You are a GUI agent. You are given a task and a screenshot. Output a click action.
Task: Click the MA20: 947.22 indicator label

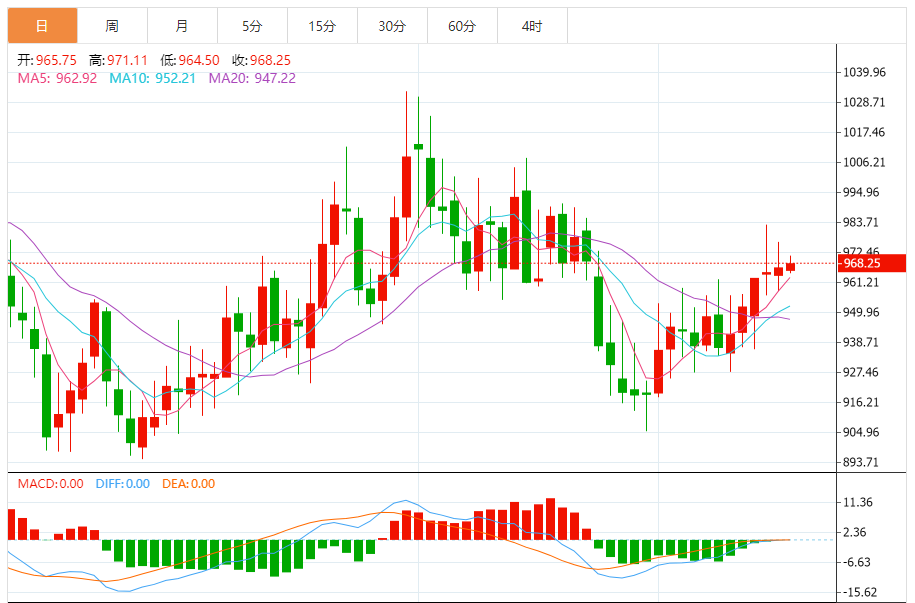pos(252,78)
